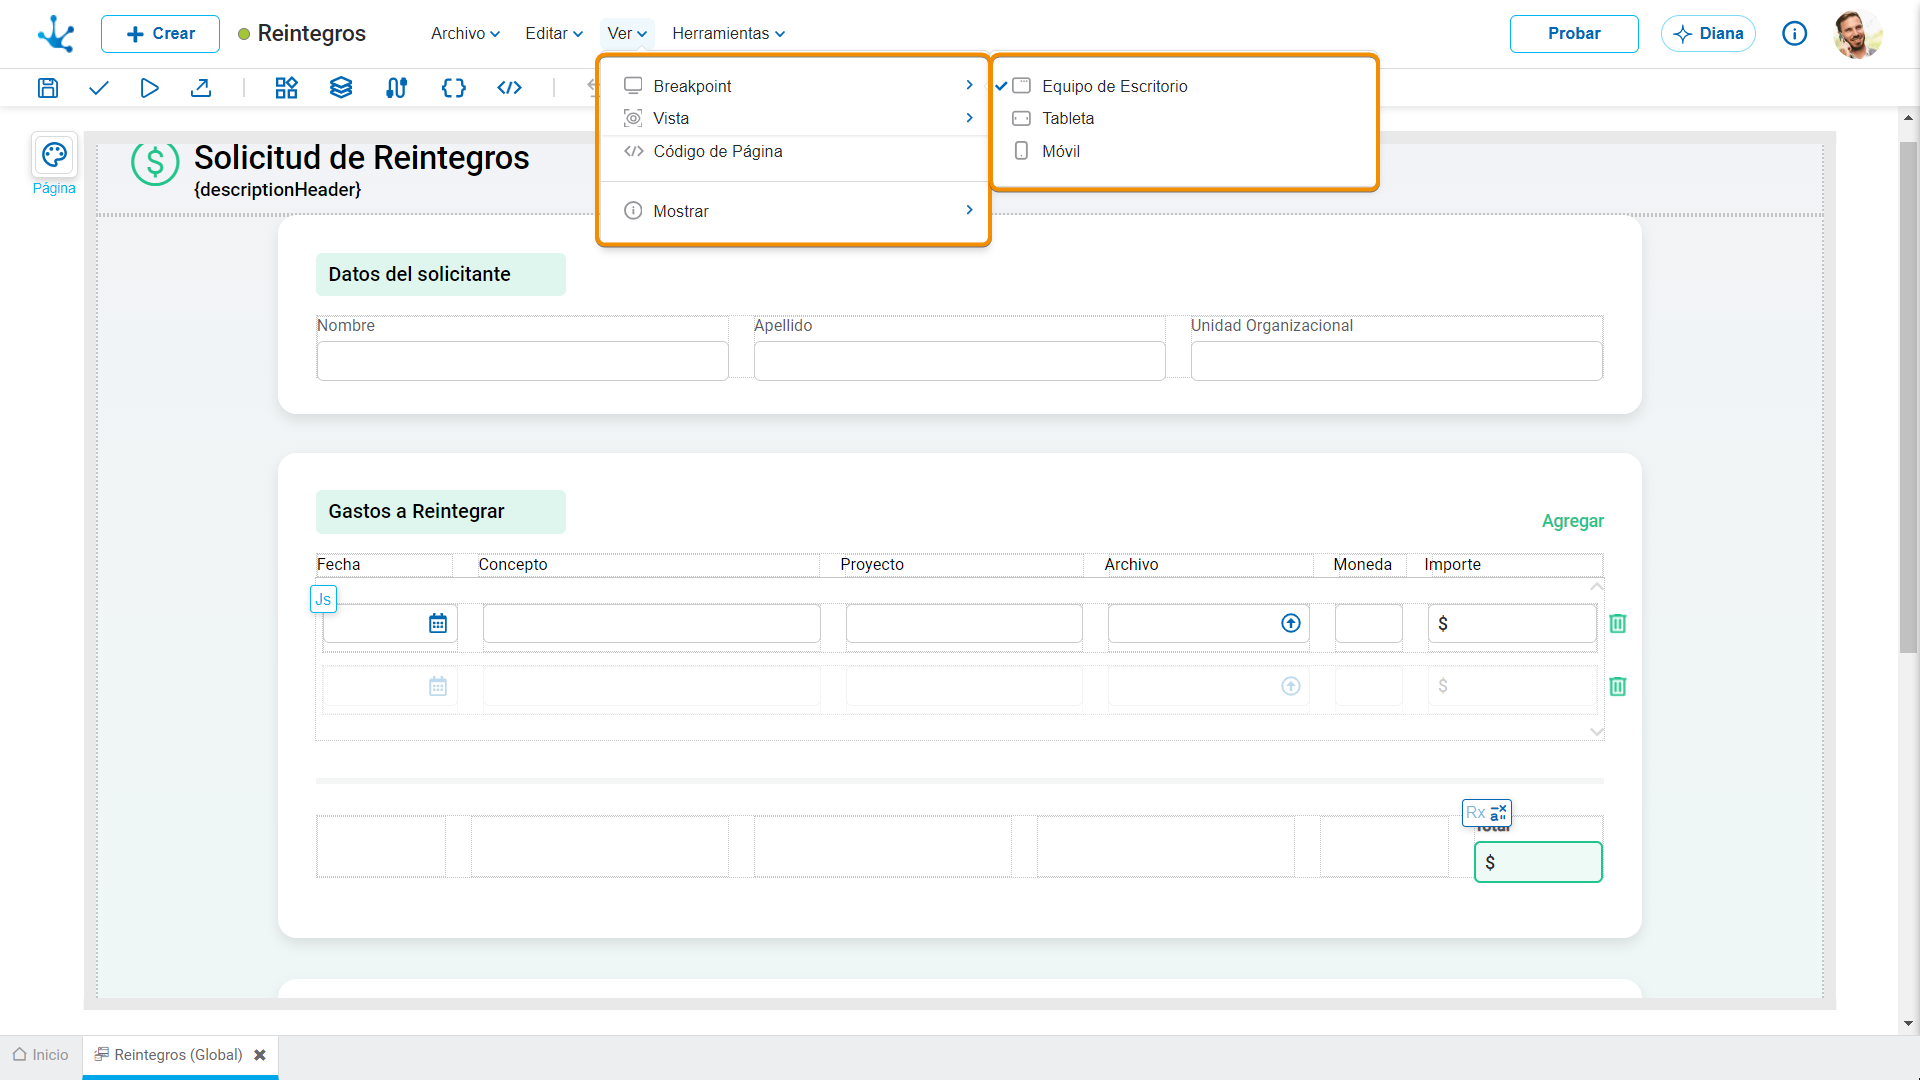Click the Agregar link
The image size is (1920, 1080).
point(1572,521)
